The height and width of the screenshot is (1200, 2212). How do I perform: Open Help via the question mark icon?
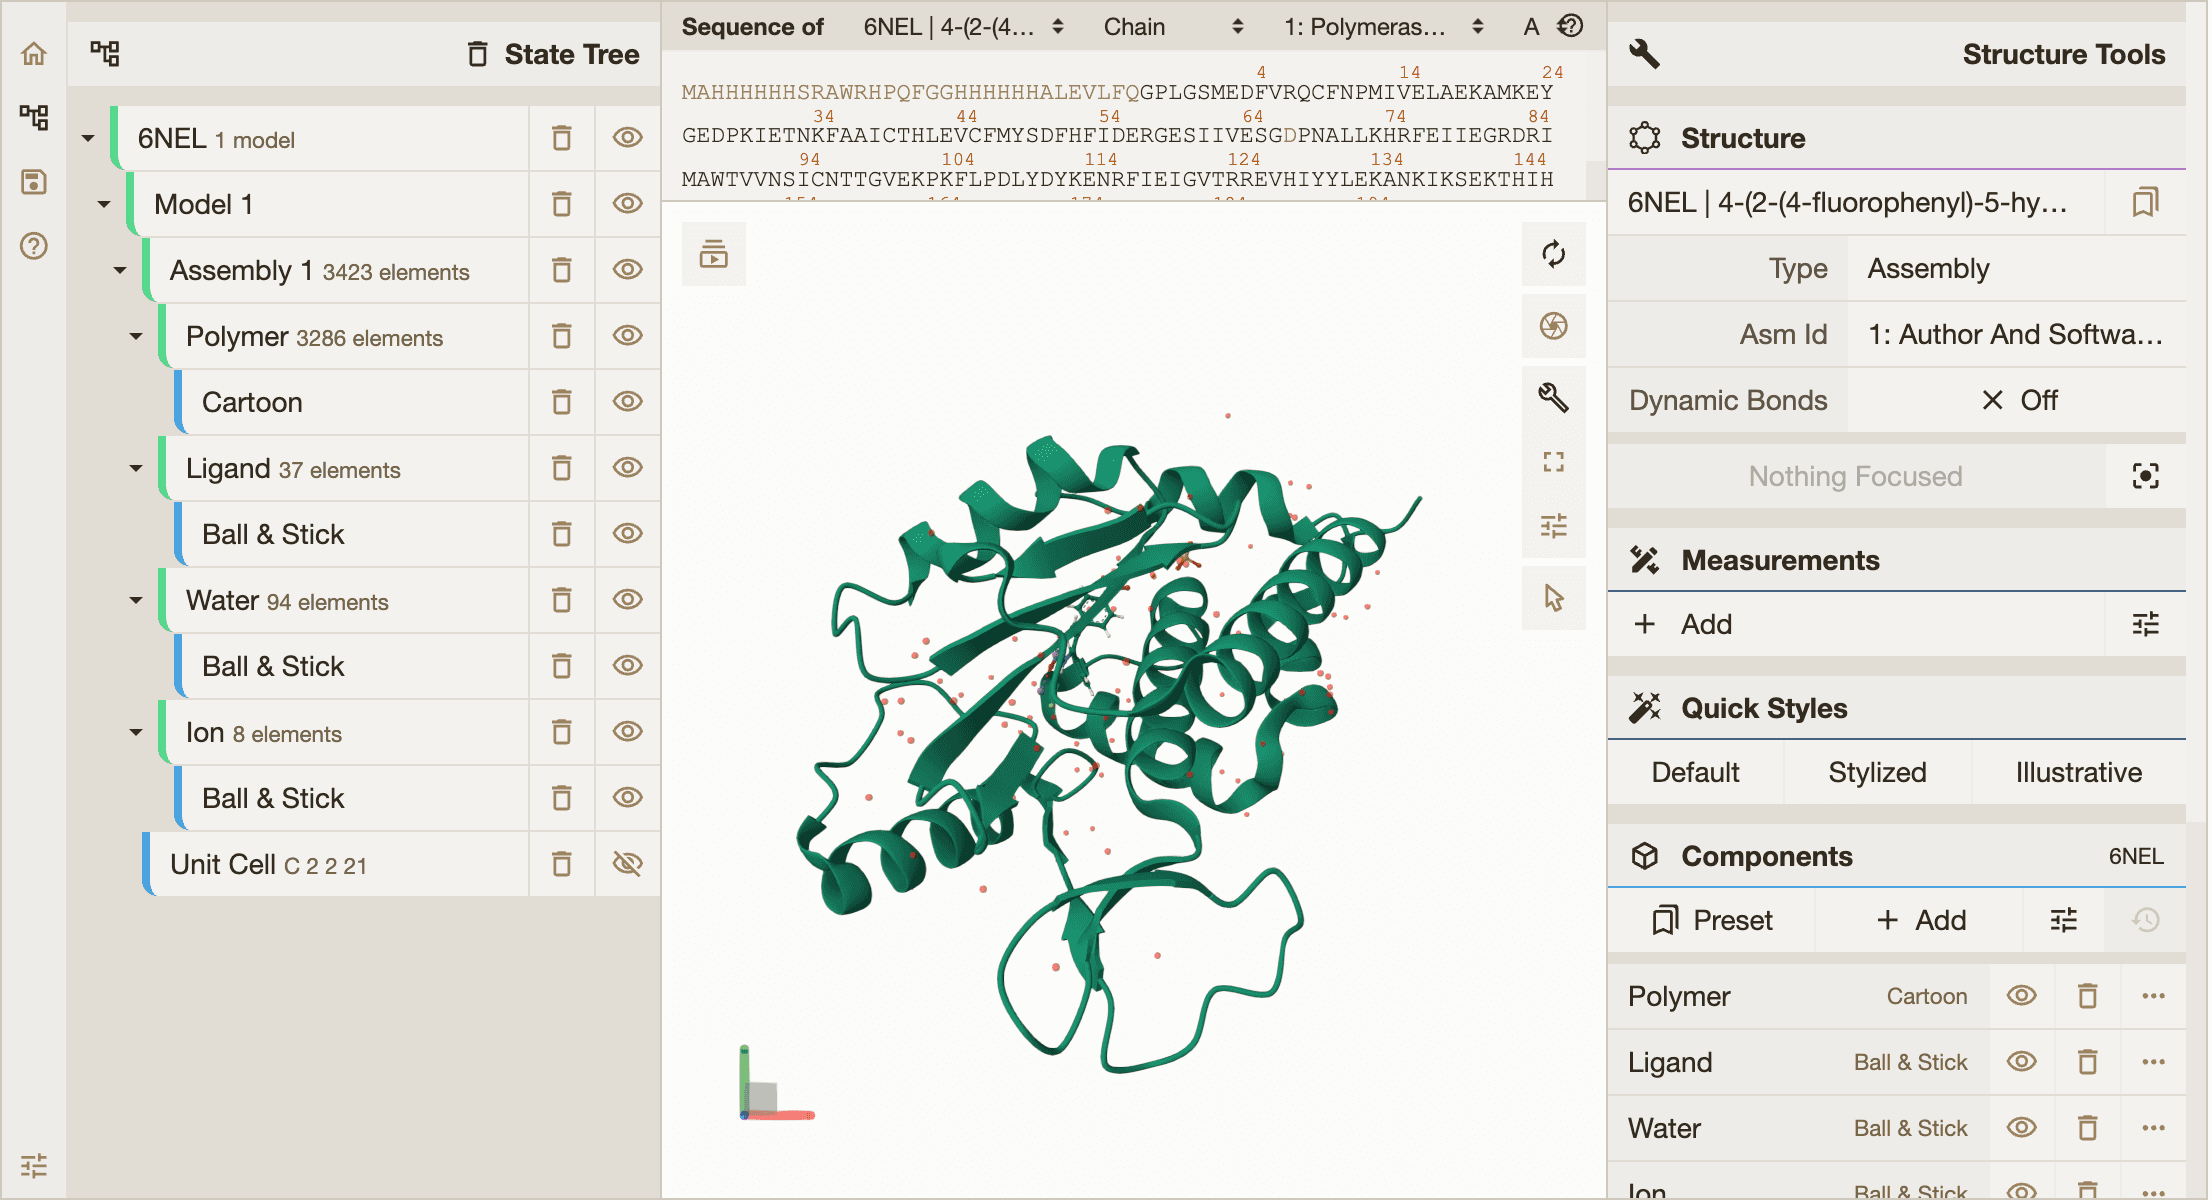click(33, 247)
